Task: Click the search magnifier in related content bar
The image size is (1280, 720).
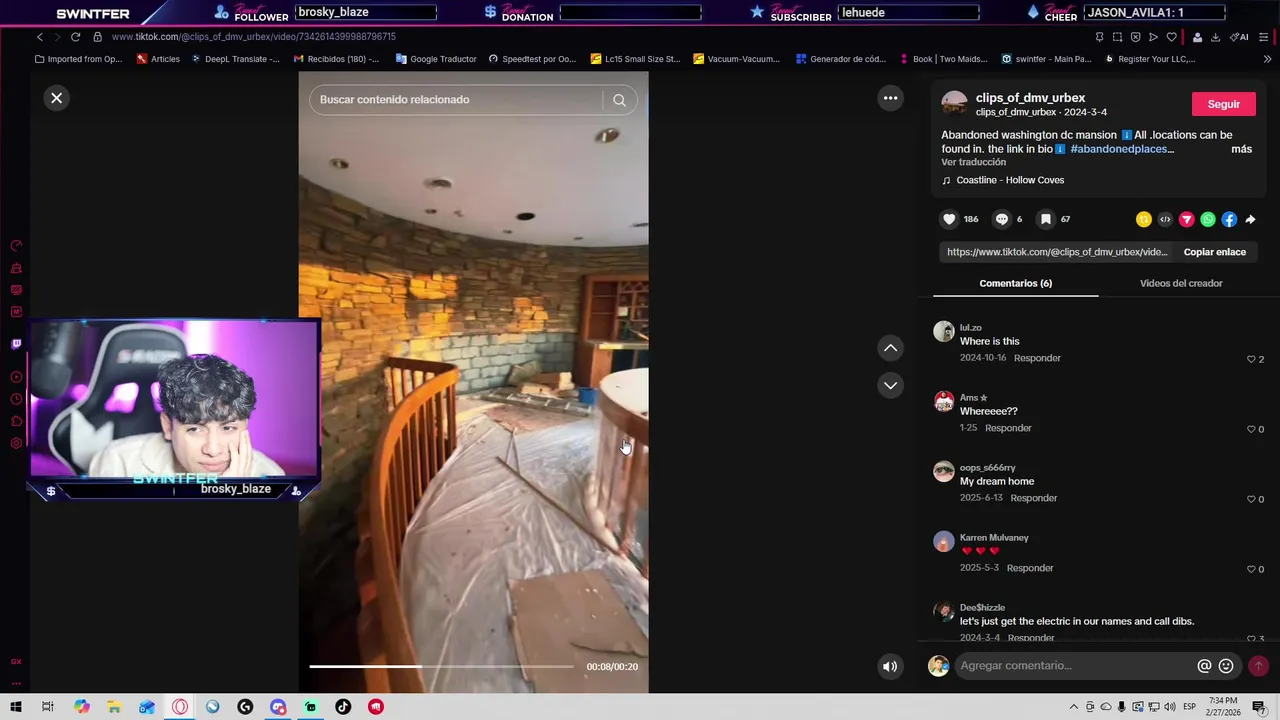Action: pos(619,100)
